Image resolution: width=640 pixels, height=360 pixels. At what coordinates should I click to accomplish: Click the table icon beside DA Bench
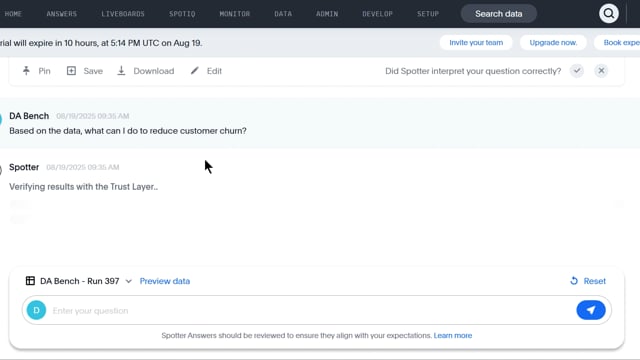tap(30, 281)
